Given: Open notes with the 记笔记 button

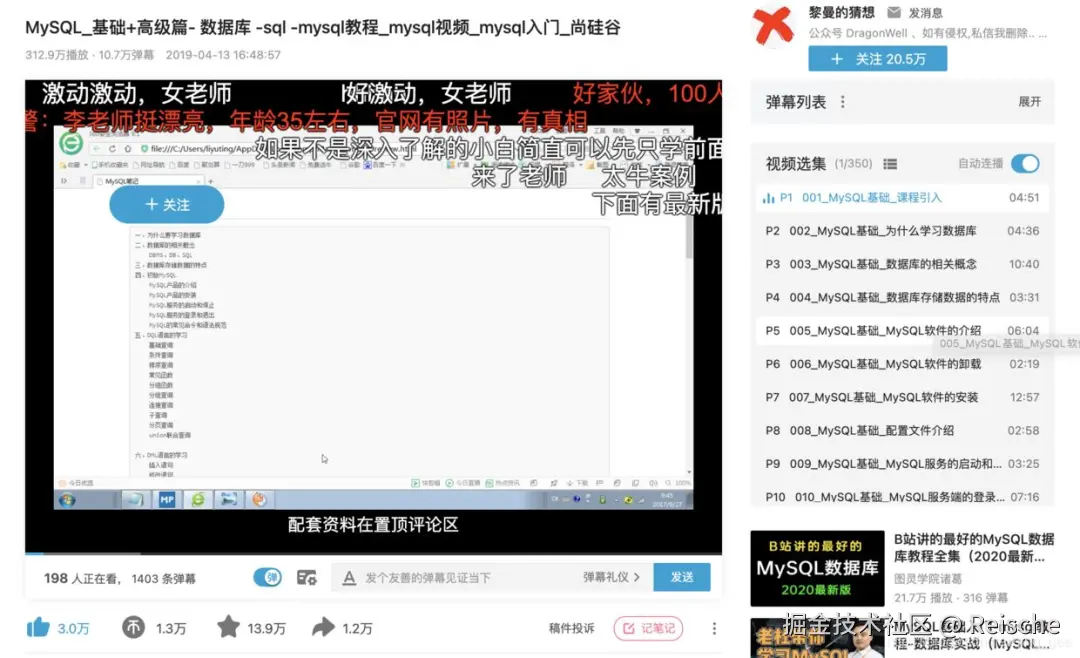Looking at the screenshot, I should 650,627.
